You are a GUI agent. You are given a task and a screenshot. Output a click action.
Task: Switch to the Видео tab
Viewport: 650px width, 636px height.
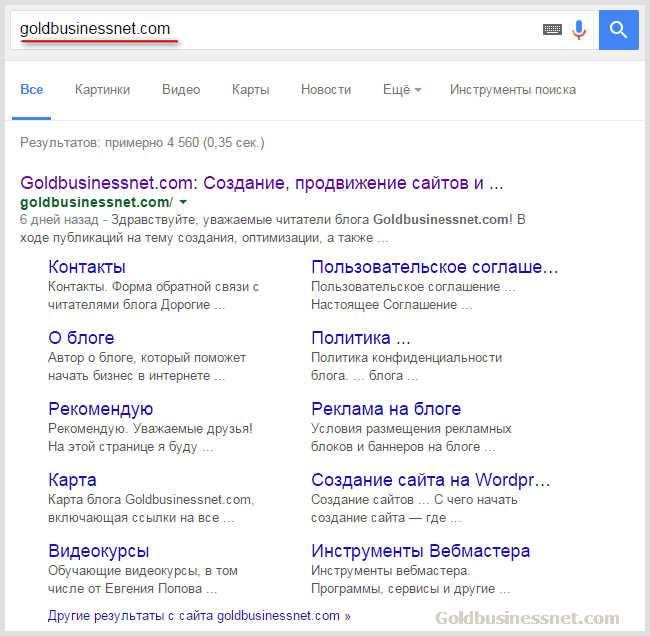point(181,90)
